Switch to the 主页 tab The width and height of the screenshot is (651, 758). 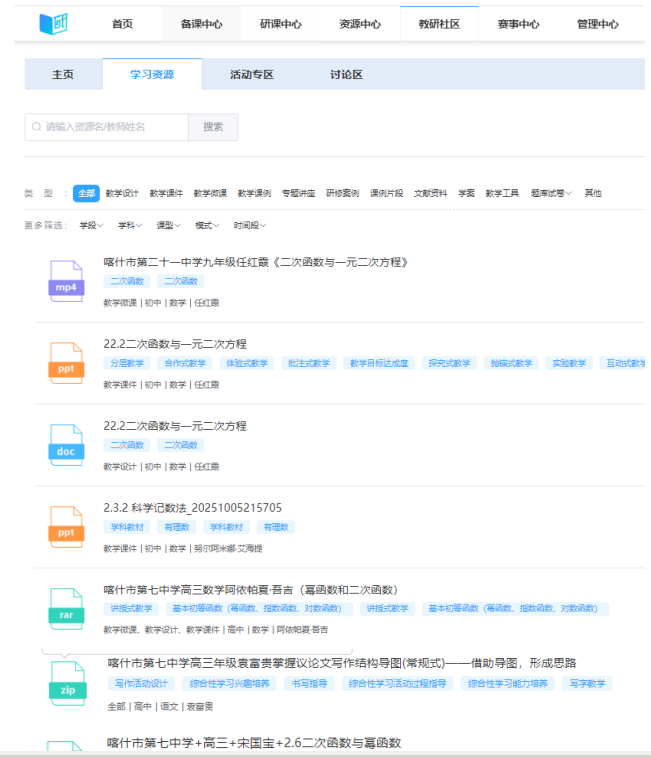coord(63,74)
